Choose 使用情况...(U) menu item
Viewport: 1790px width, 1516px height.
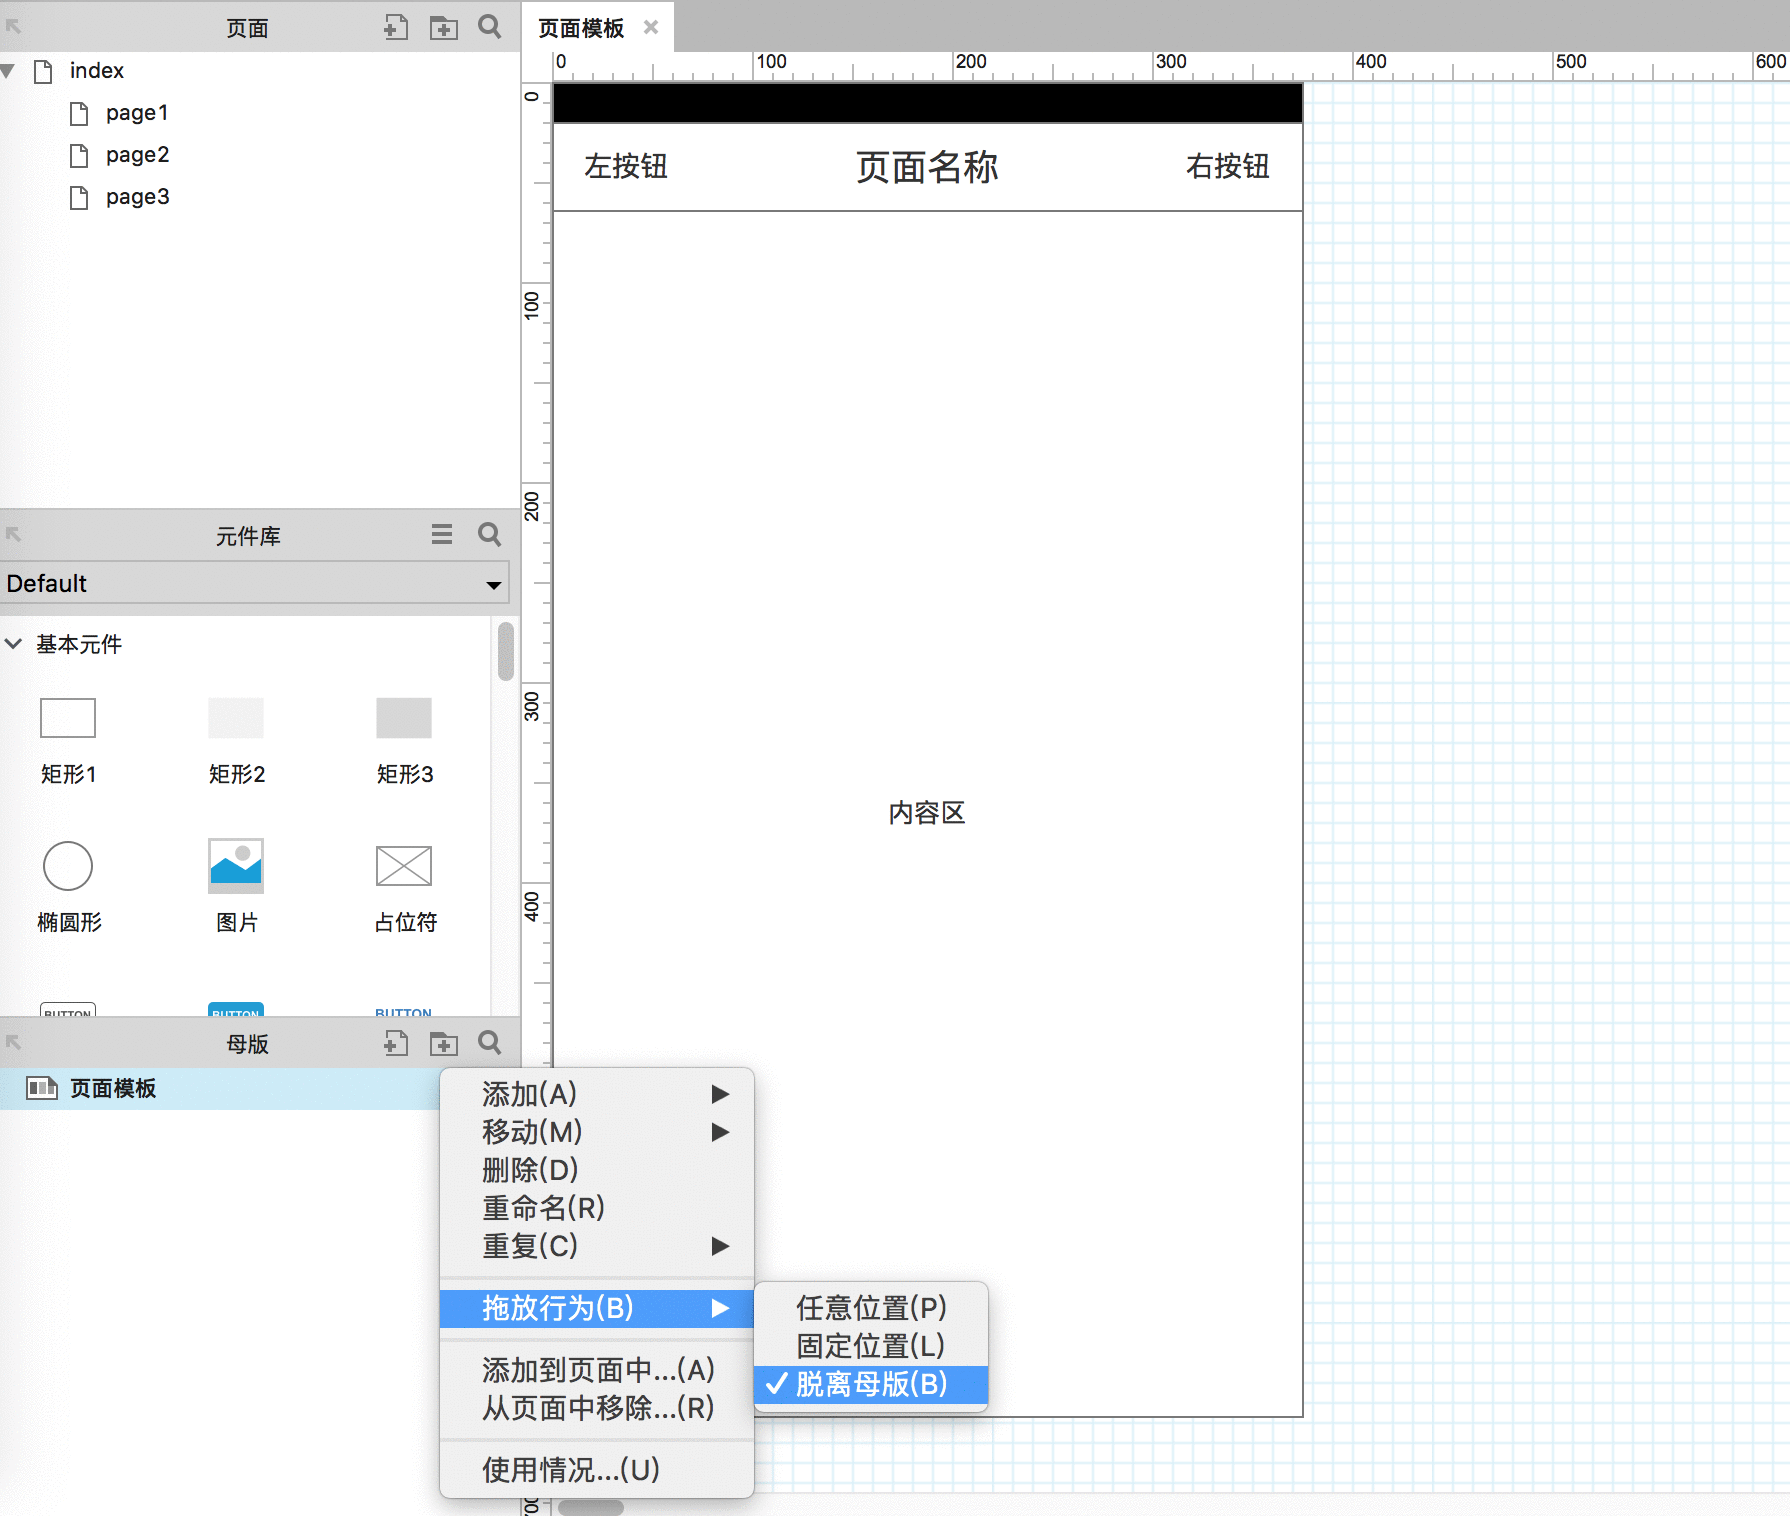(x=596, y=1470)
